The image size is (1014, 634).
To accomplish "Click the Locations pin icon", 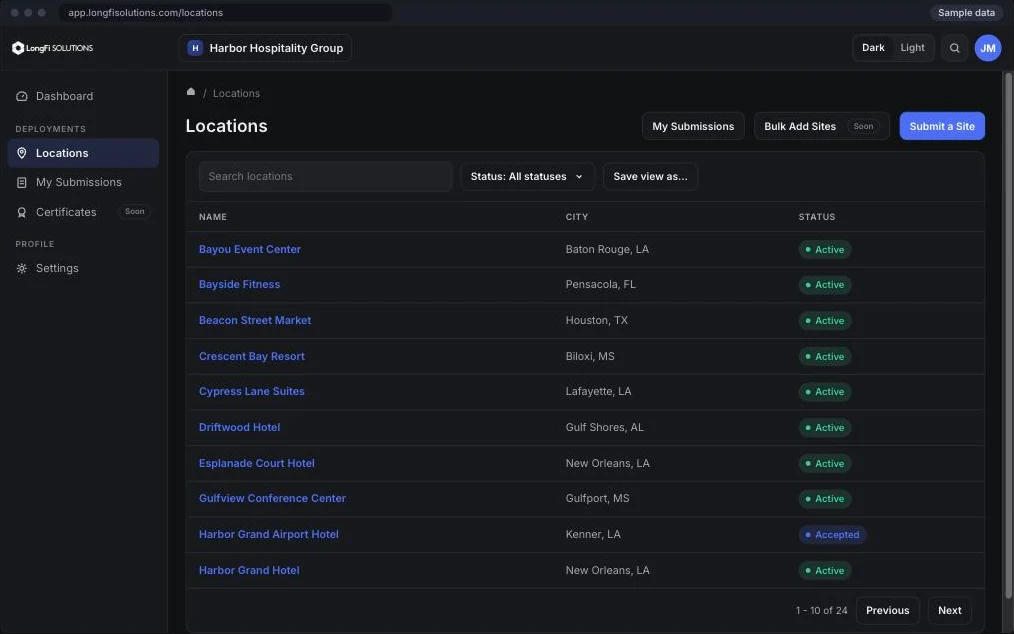I will [x=21, y=153].
